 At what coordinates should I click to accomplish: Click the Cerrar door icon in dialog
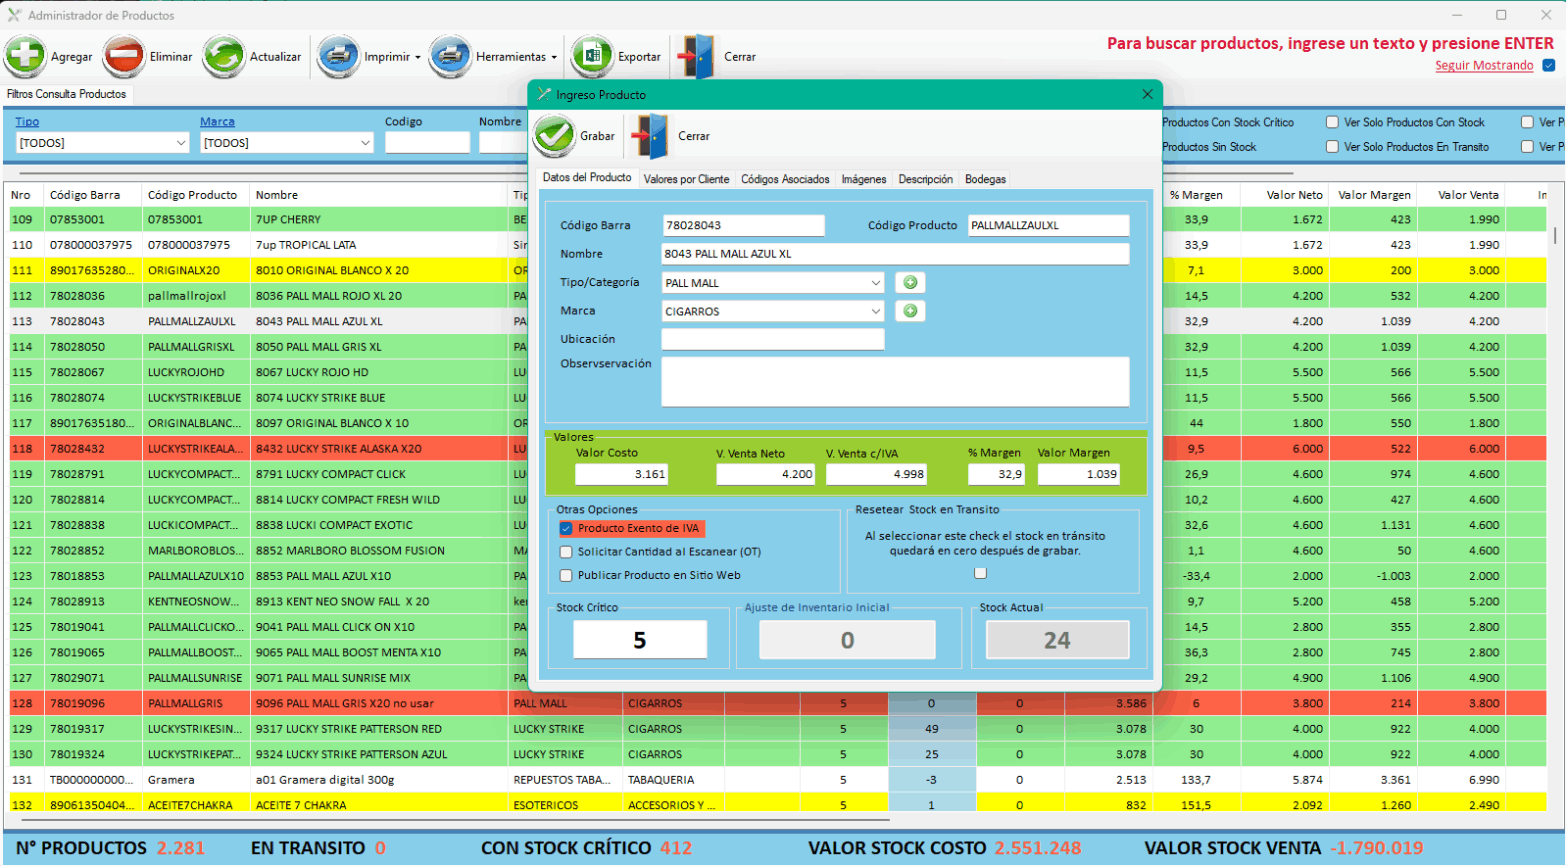(x=651, y=136)
